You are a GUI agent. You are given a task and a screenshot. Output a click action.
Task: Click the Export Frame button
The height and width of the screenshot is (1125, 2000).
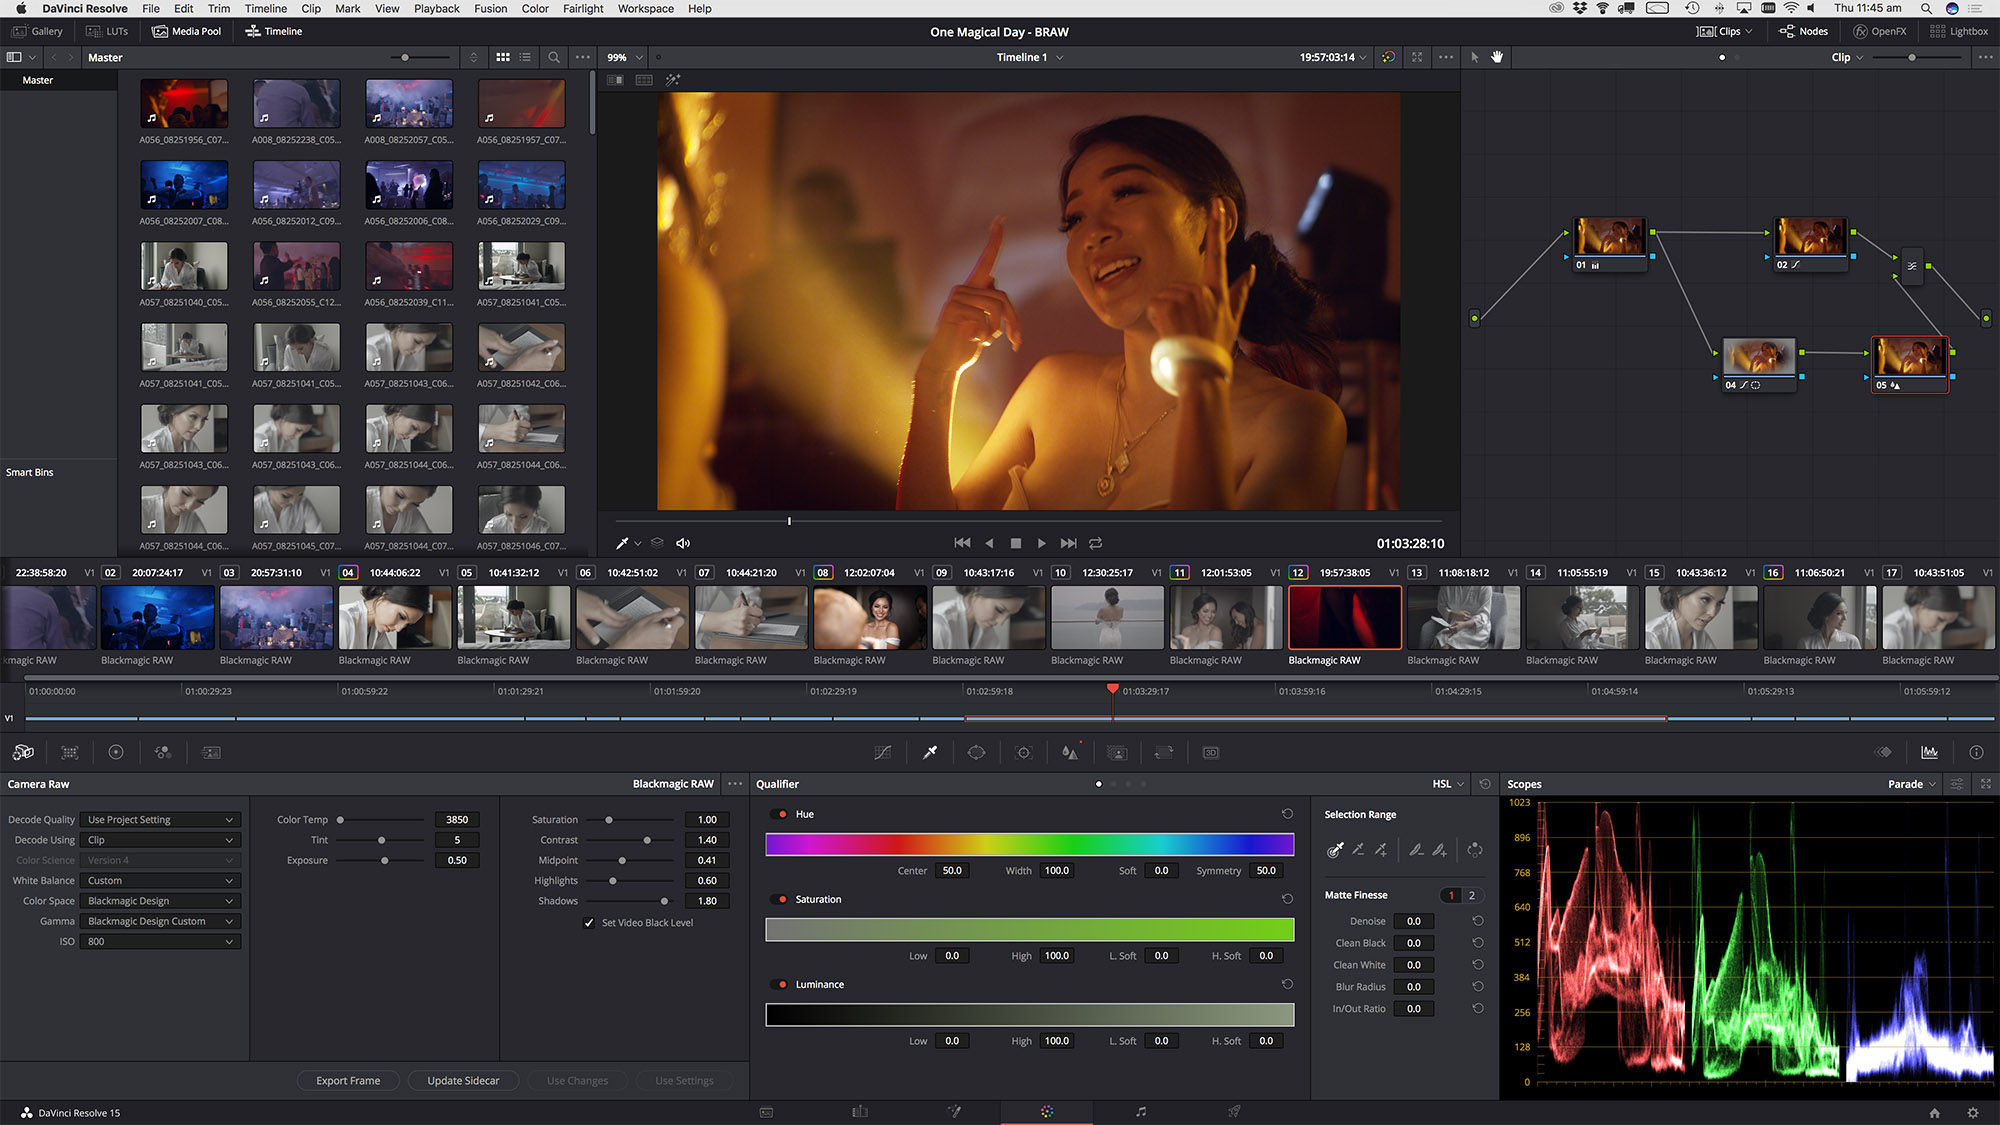tap(350, 1081)
